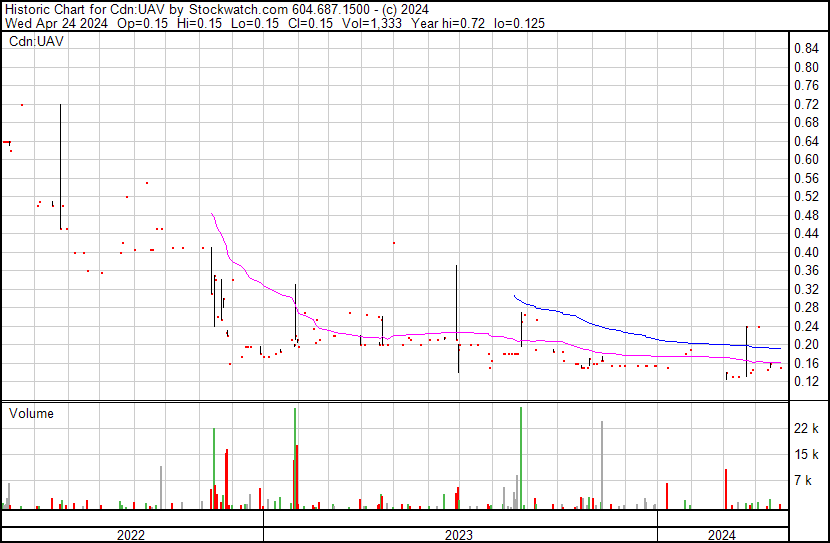Click the '22 k' volume axis label
Viewport: 830px width, 543px height.
(x=806, y=428)
